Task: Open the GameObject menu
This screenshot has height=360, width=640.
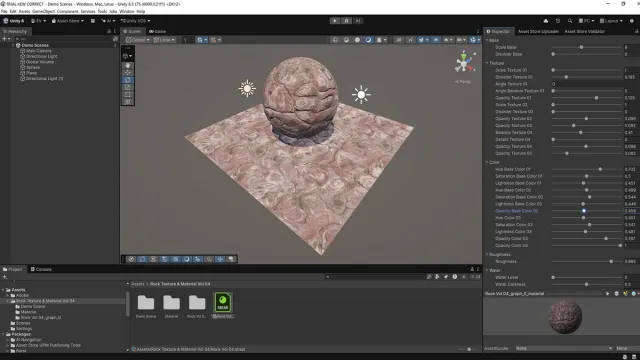Action: point(43,11)
